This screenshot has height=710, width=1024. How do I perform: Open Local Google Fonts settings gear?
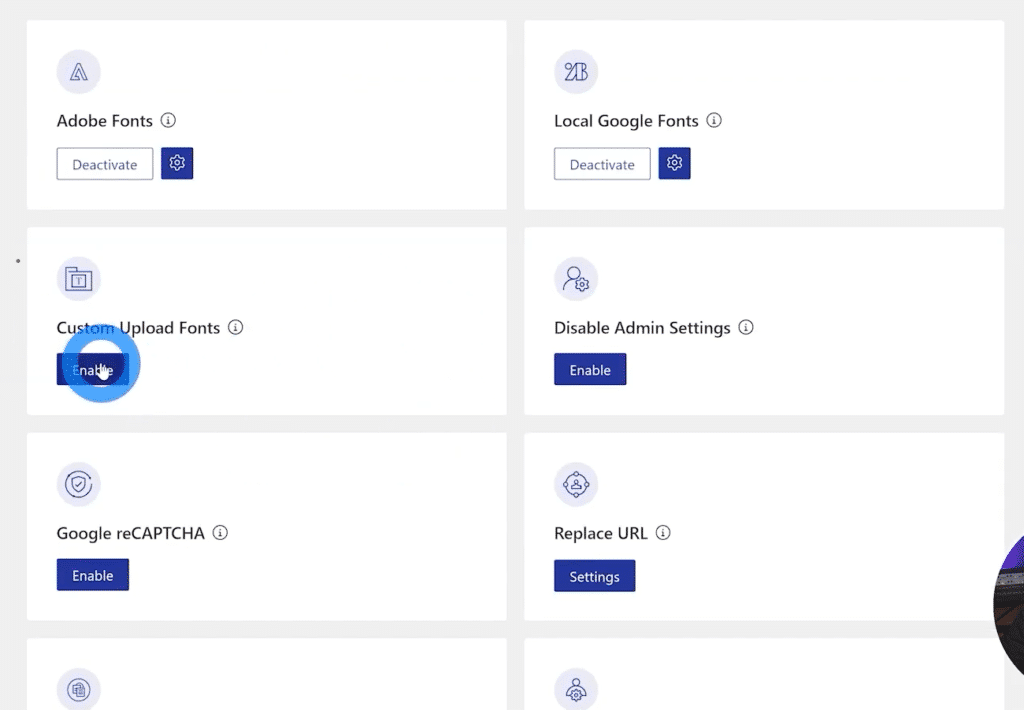tap(674, 162)
